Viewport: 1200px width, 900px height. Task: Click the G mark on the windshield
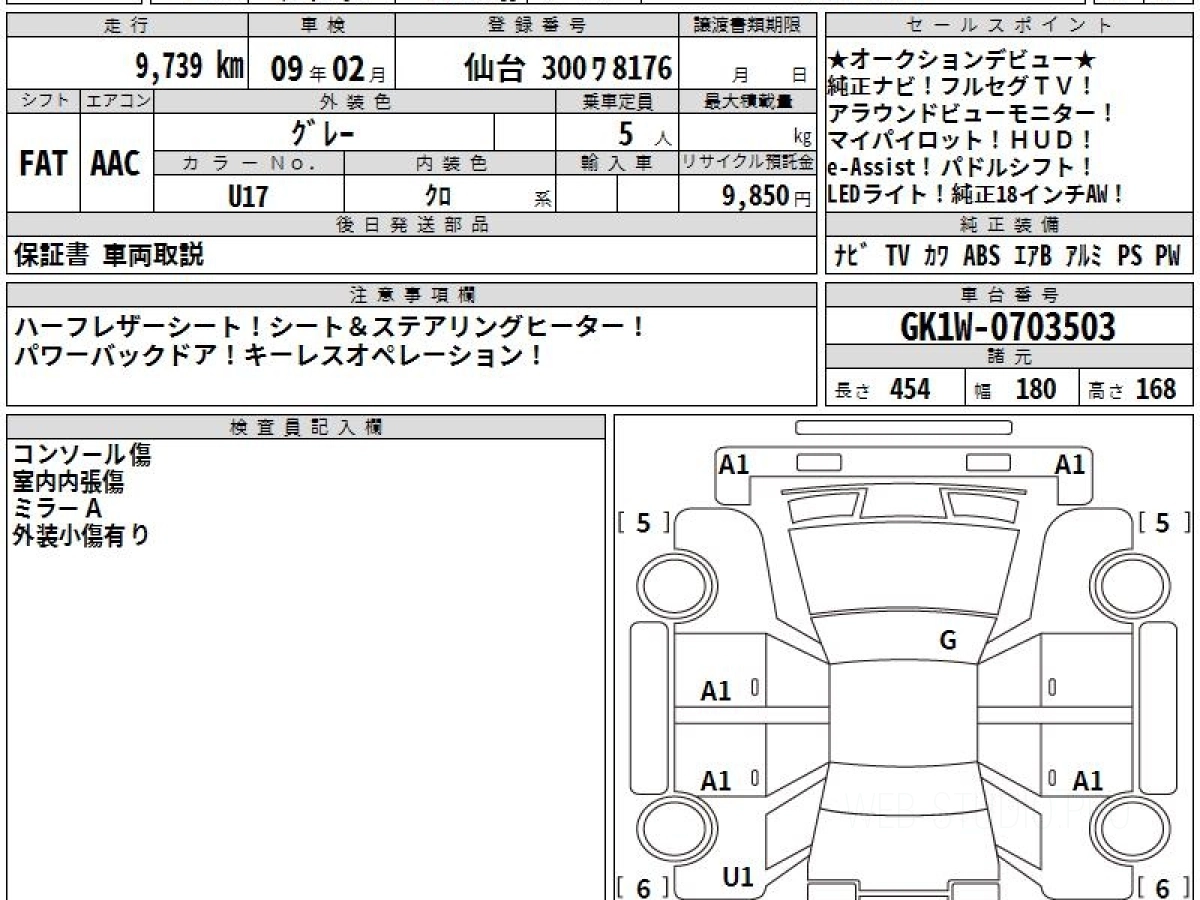947,641
